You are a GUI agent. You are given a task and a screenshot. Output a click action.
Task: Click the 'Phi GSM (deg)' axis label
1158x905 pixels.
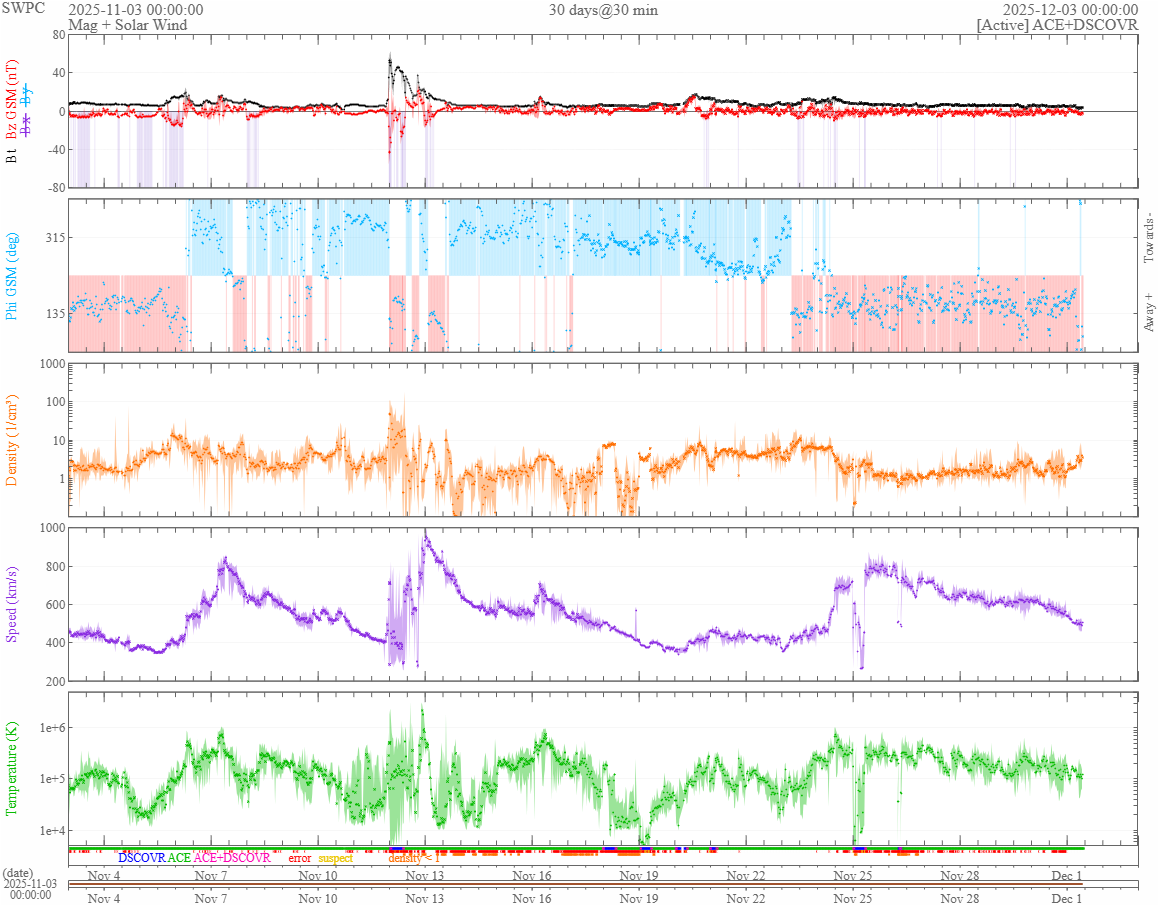(11, 276)
